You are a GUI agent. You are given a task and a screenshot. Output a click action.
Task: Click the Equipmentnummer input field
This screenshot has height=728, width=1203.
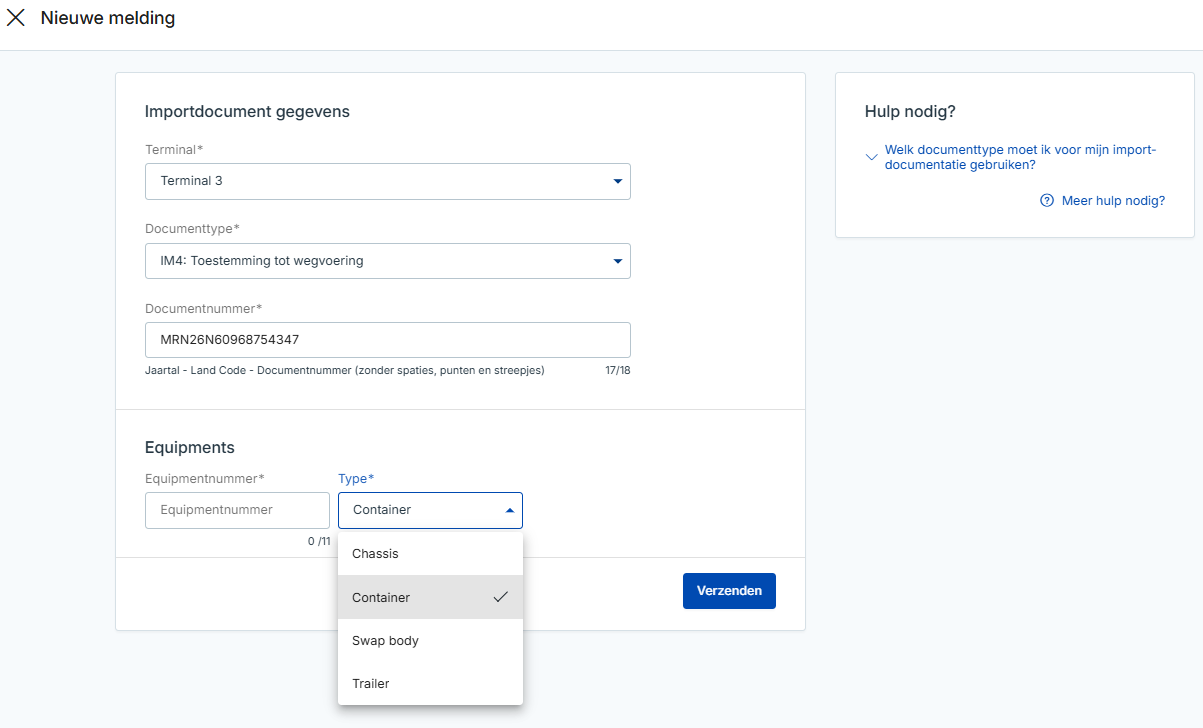point(237,510)
